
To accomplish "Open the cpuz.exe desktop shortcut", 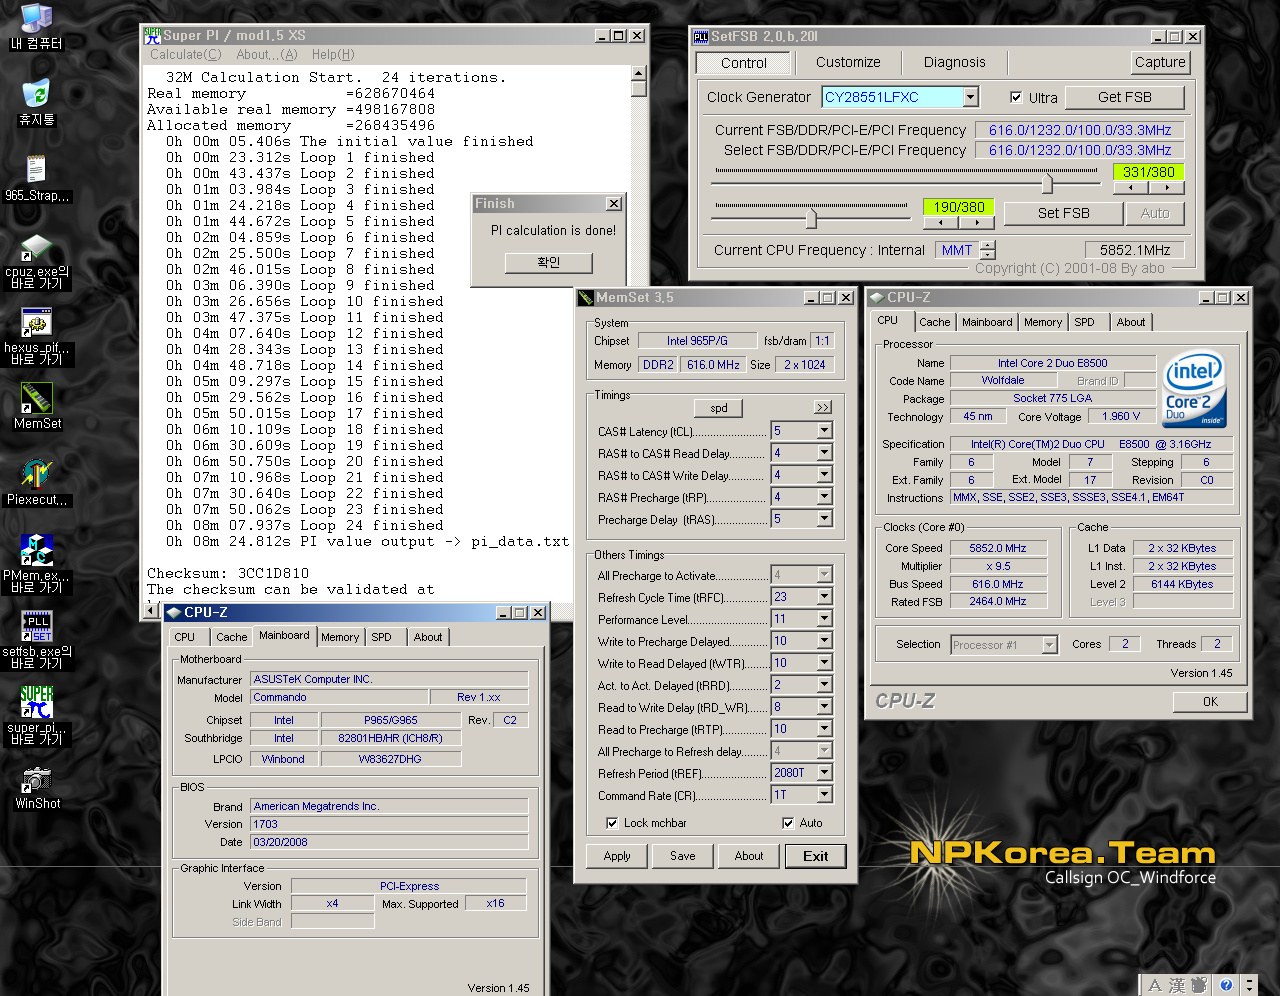I will point(37,248).
